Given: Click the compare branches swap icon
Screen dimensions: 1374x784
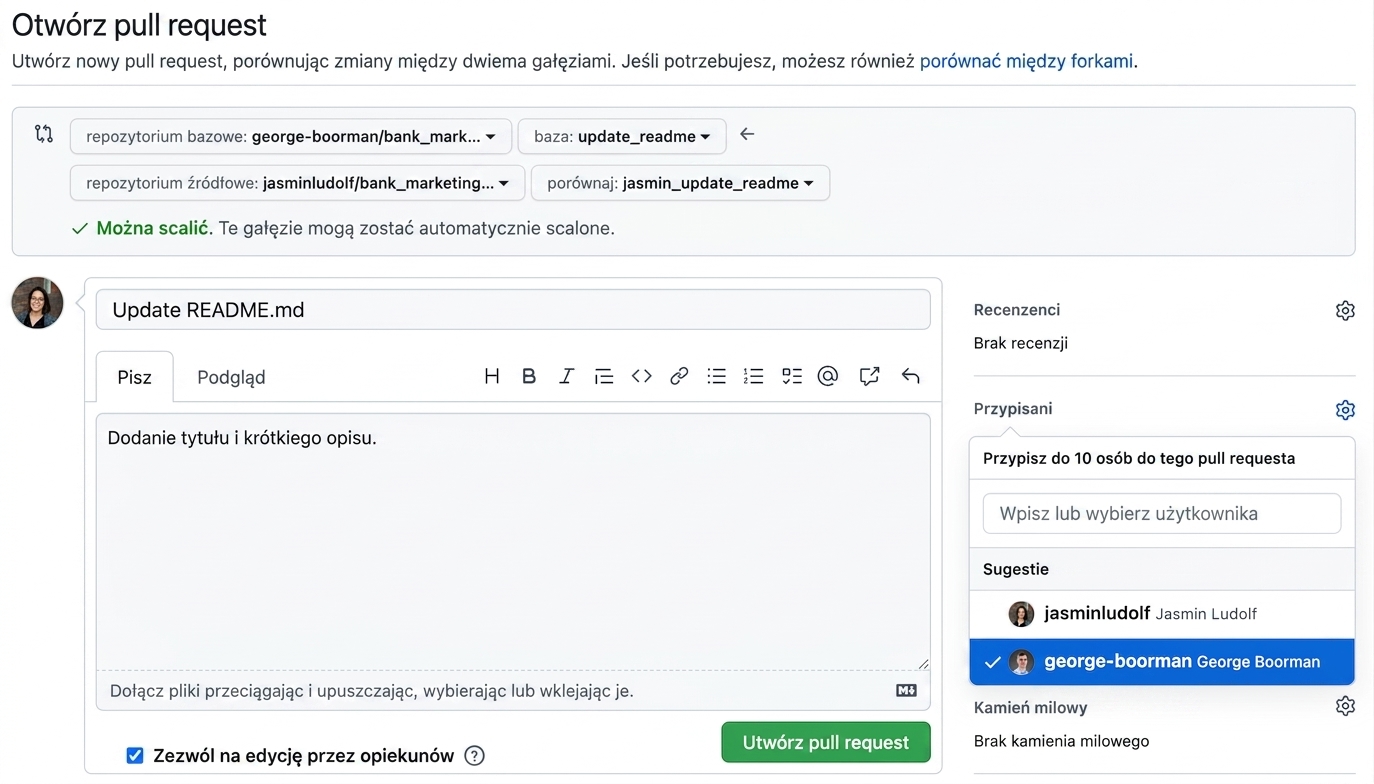Looking at the screenshot, I should pos(44,134).
